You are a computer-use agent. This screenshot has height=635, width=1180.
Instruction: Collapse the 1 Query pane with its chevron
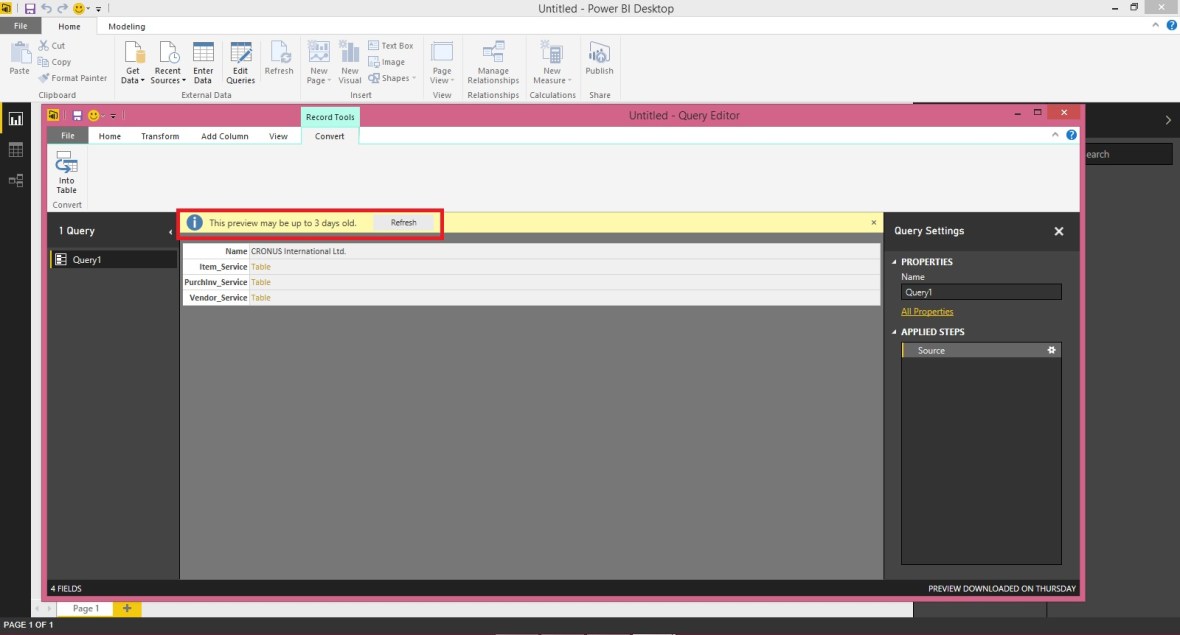coord(169,231)
